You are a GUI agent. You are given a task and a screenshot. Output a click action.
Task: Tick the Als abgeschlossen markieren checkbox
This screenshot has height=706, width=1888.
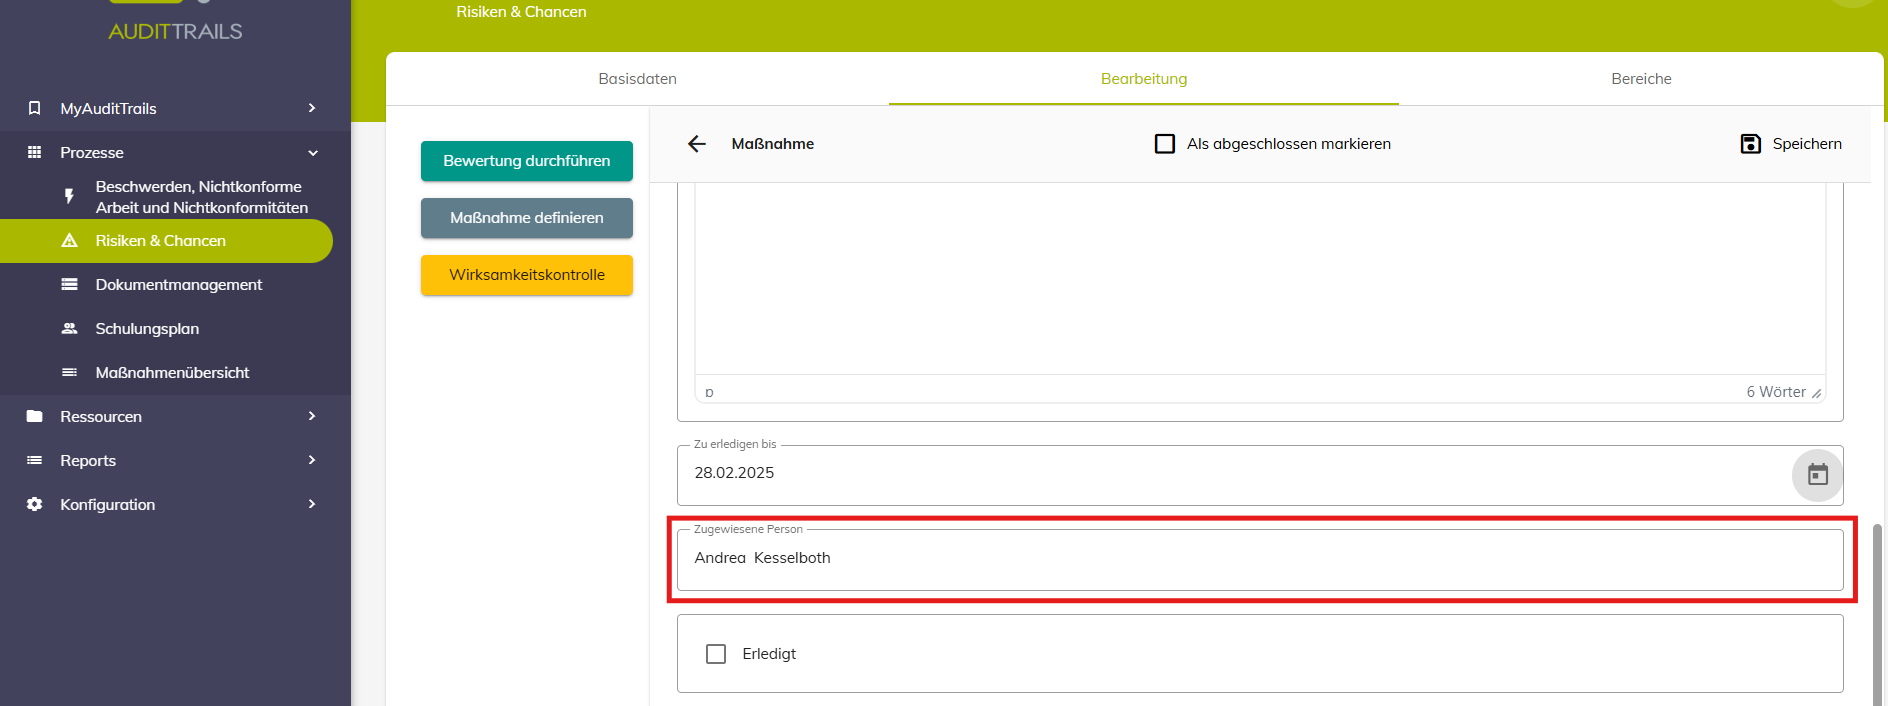coord(1165,144)
